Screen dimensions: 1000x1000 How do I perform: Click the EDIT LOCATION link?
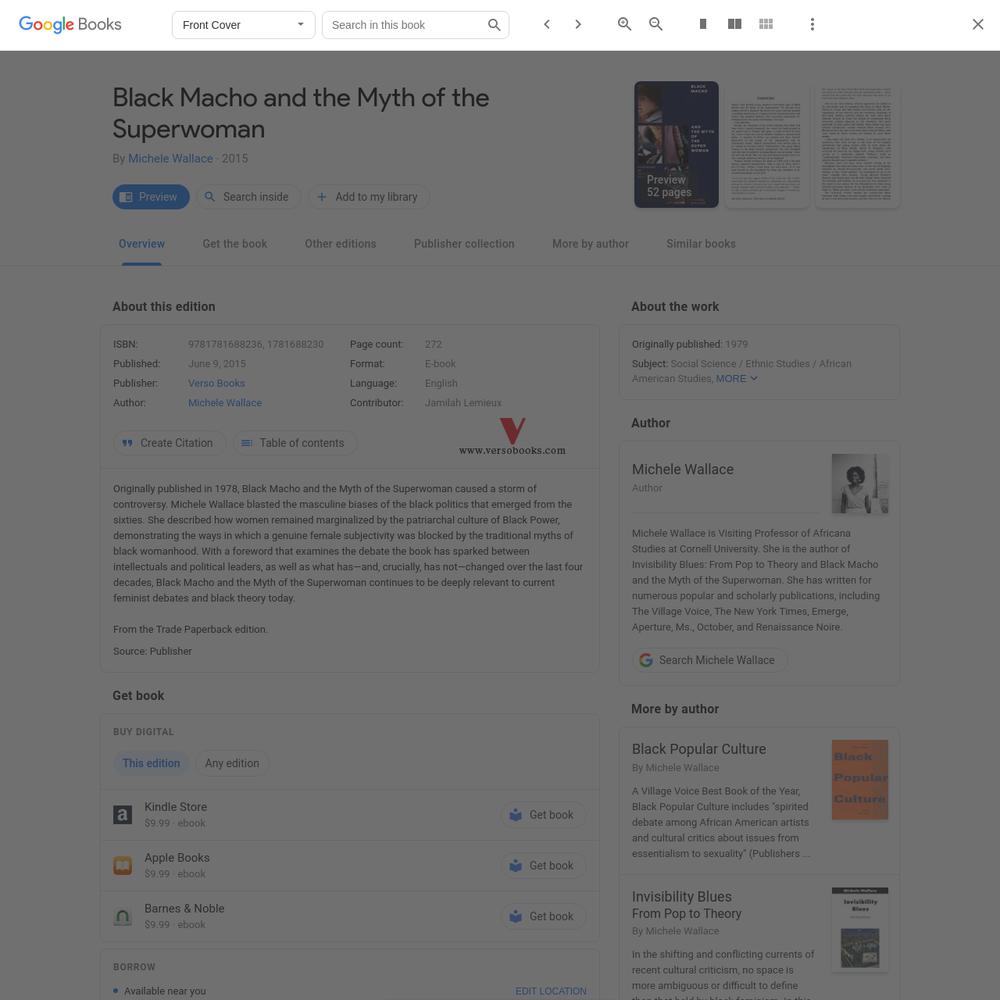(x=551, y=991)
